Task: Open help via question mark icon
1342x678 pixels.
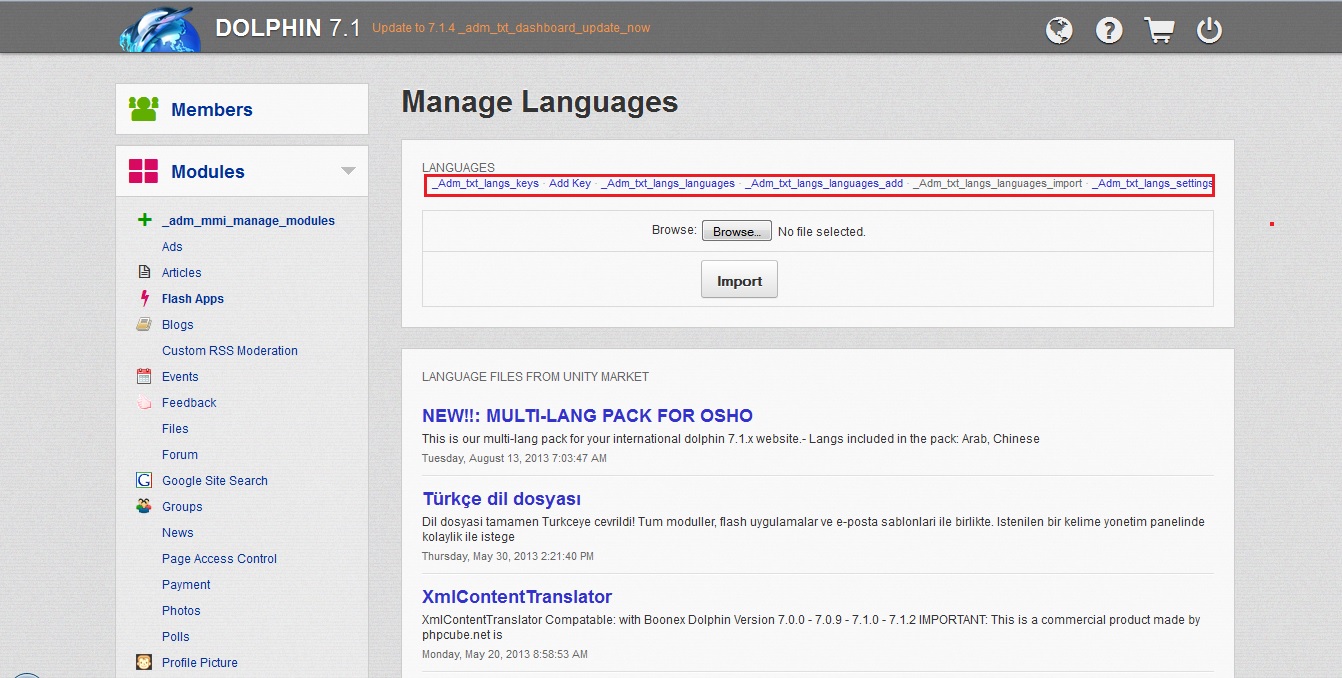Action: 1109,31
